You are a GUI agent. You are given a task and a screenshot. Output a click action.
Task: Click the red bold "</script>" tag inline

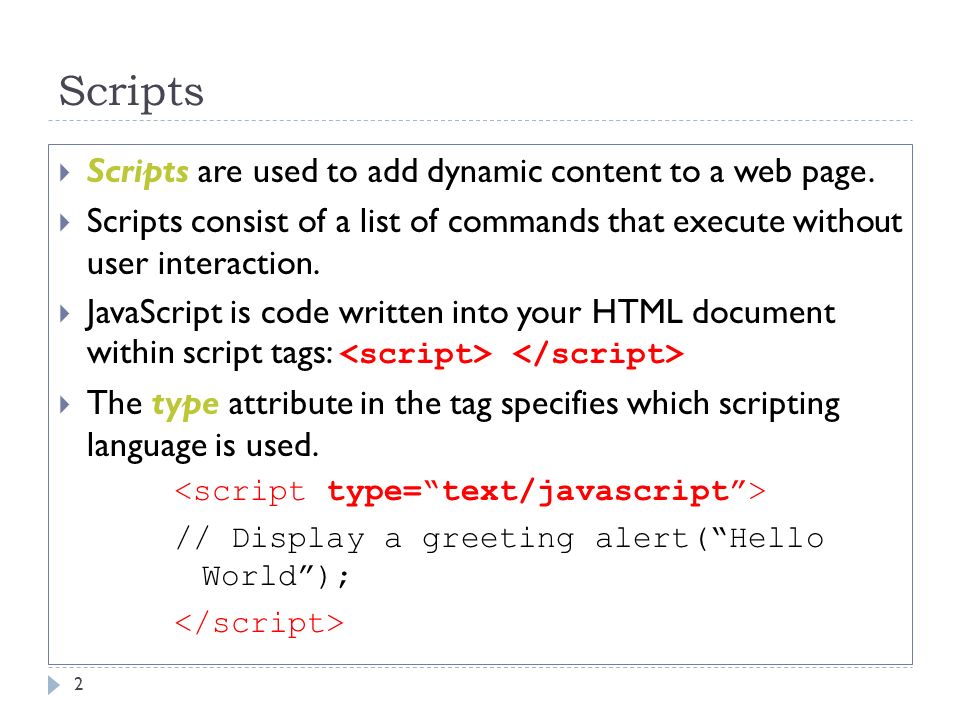point(598,354)
